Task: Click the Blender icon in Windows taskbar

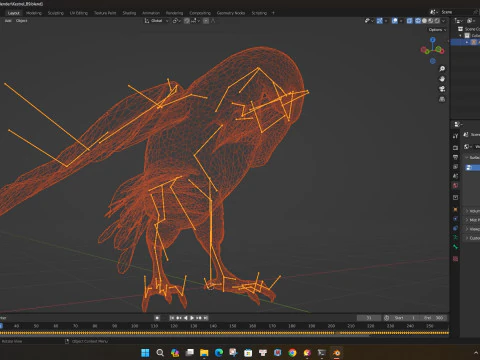Action: (x=336, y=353)
